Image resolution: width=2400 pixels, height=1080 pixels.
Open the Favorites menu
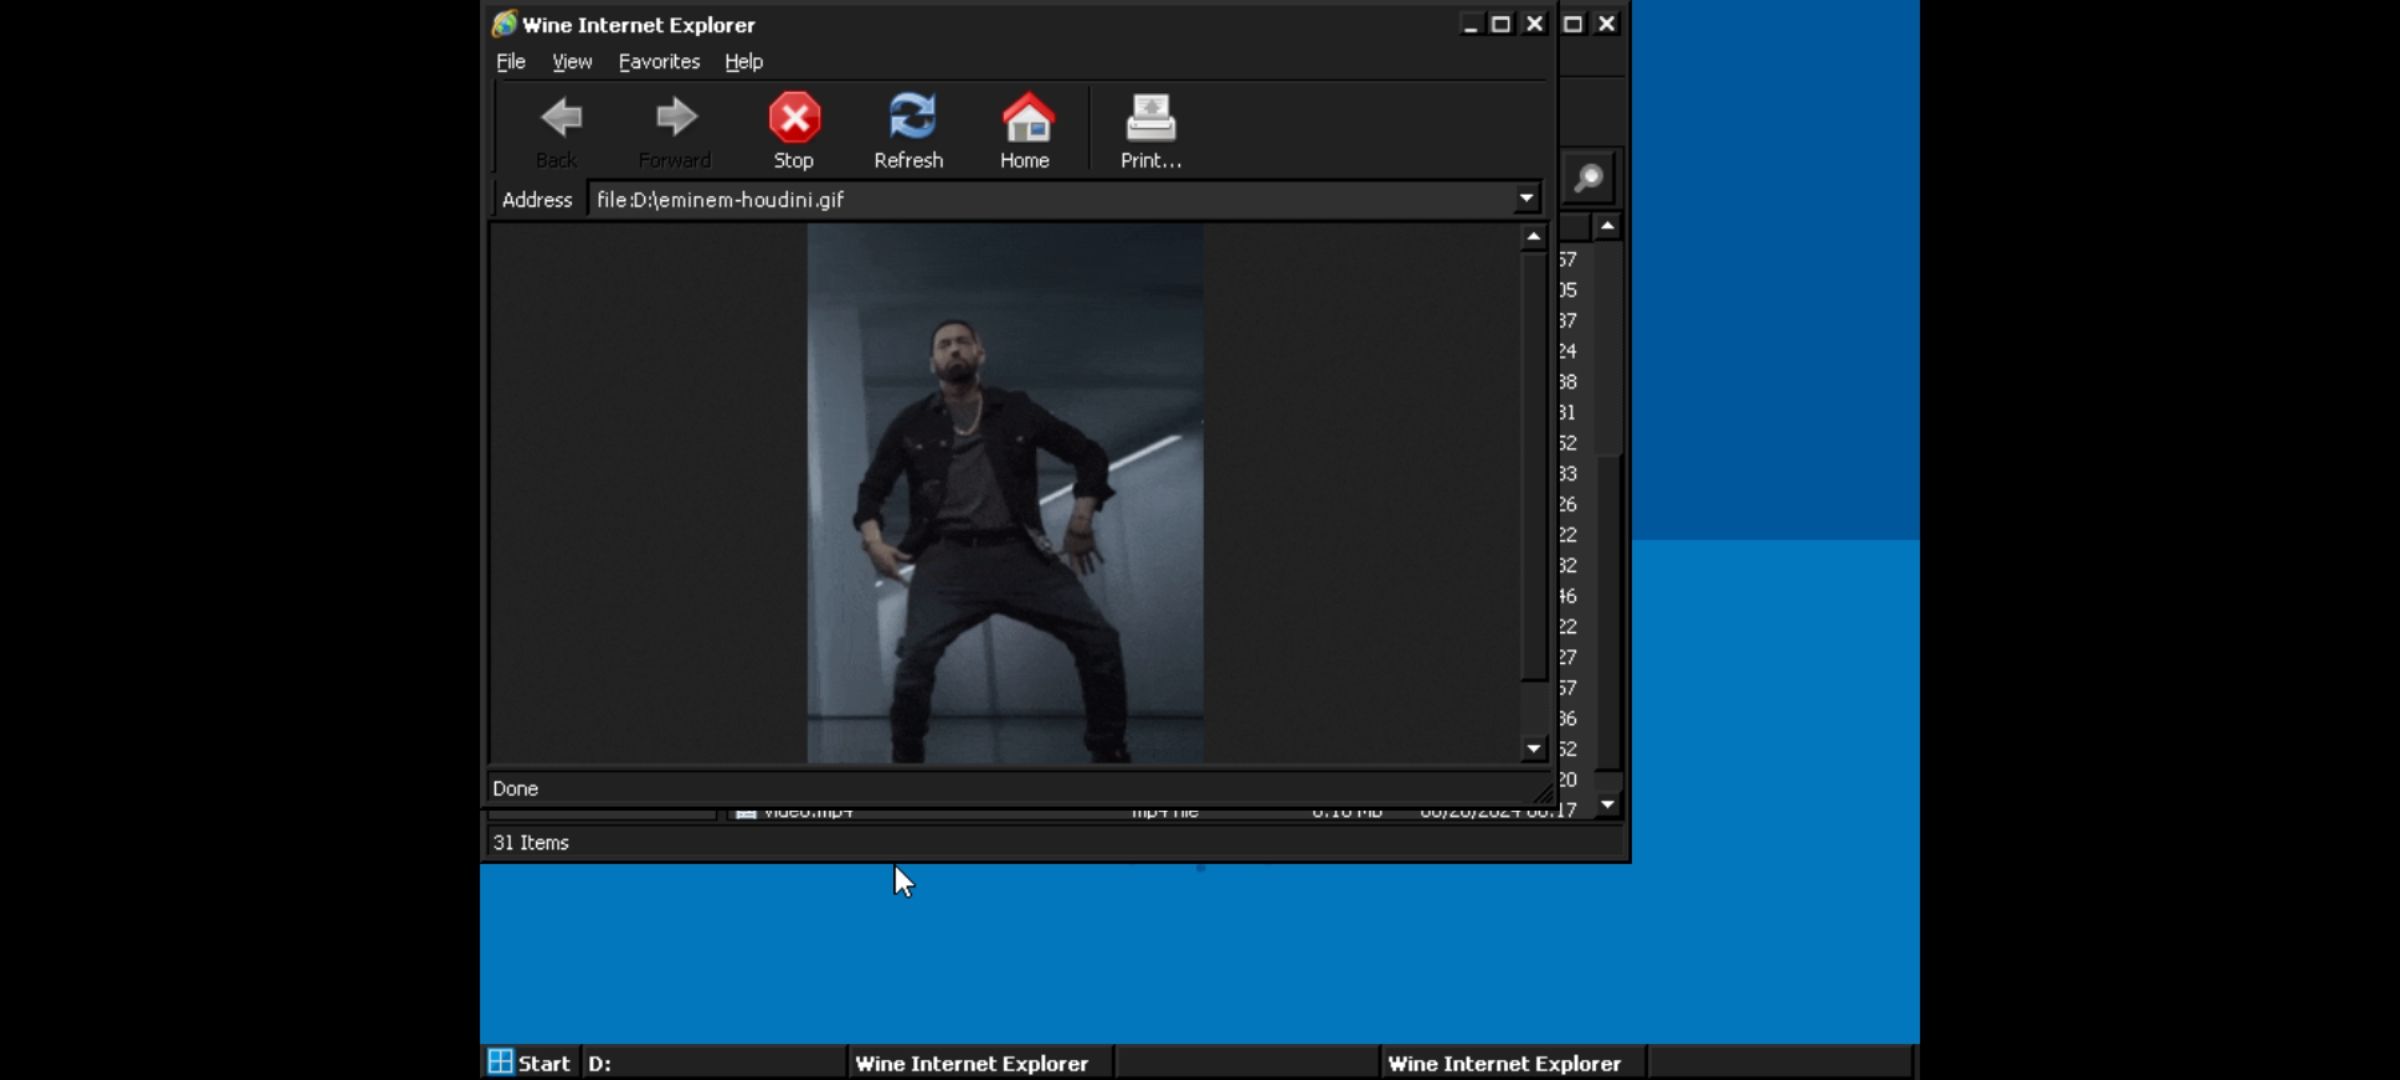click(659, 62)
